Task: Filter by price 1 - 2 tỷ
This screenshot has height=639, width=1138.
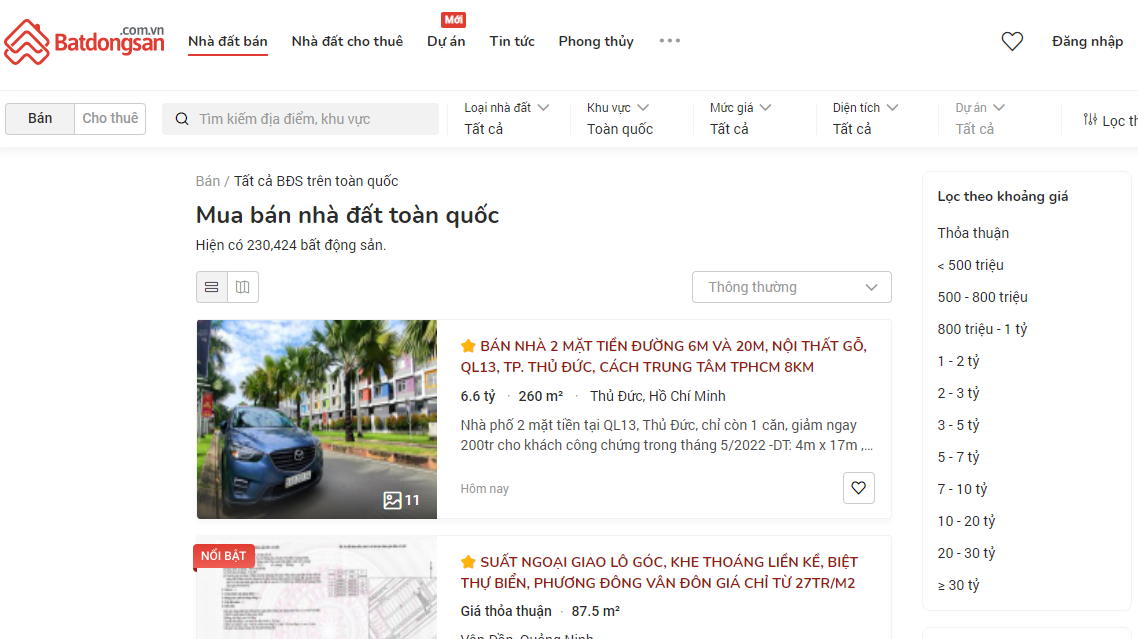Action: click(x=958, y=361)
